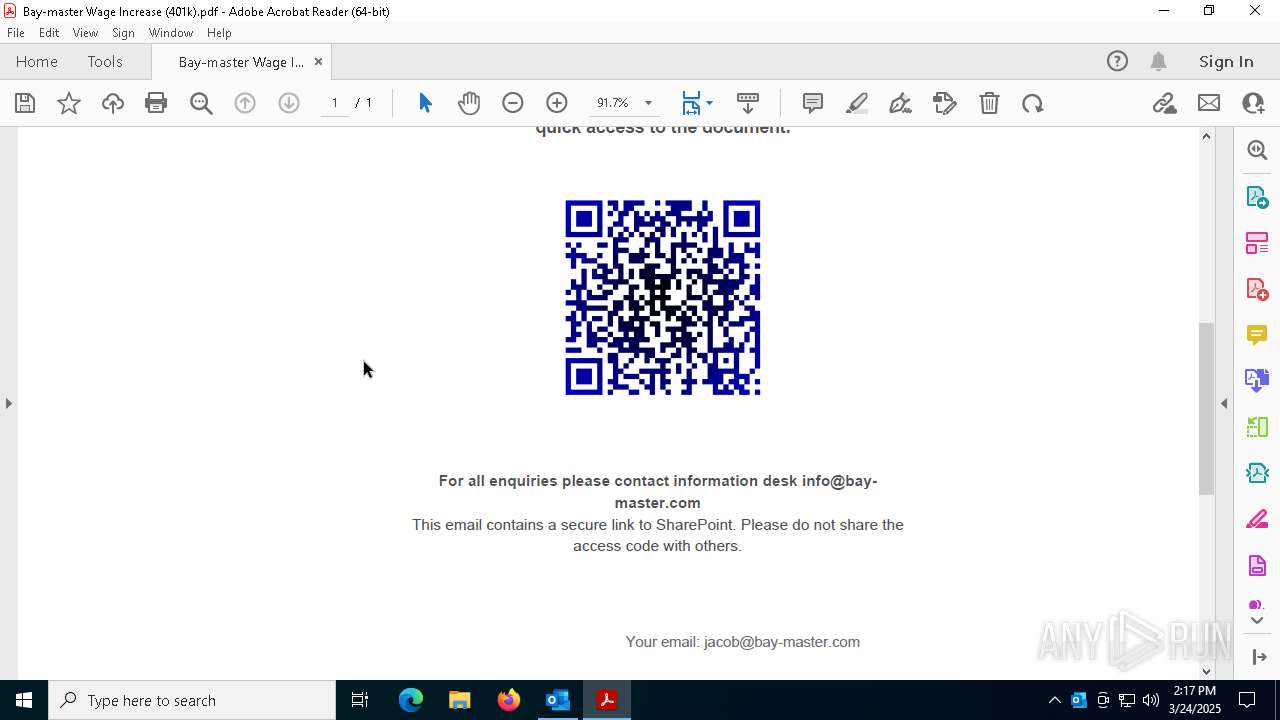Open purple document tool in right pane
Viewport: 1280px width, 720px height.
click(x=1257, y=566)
